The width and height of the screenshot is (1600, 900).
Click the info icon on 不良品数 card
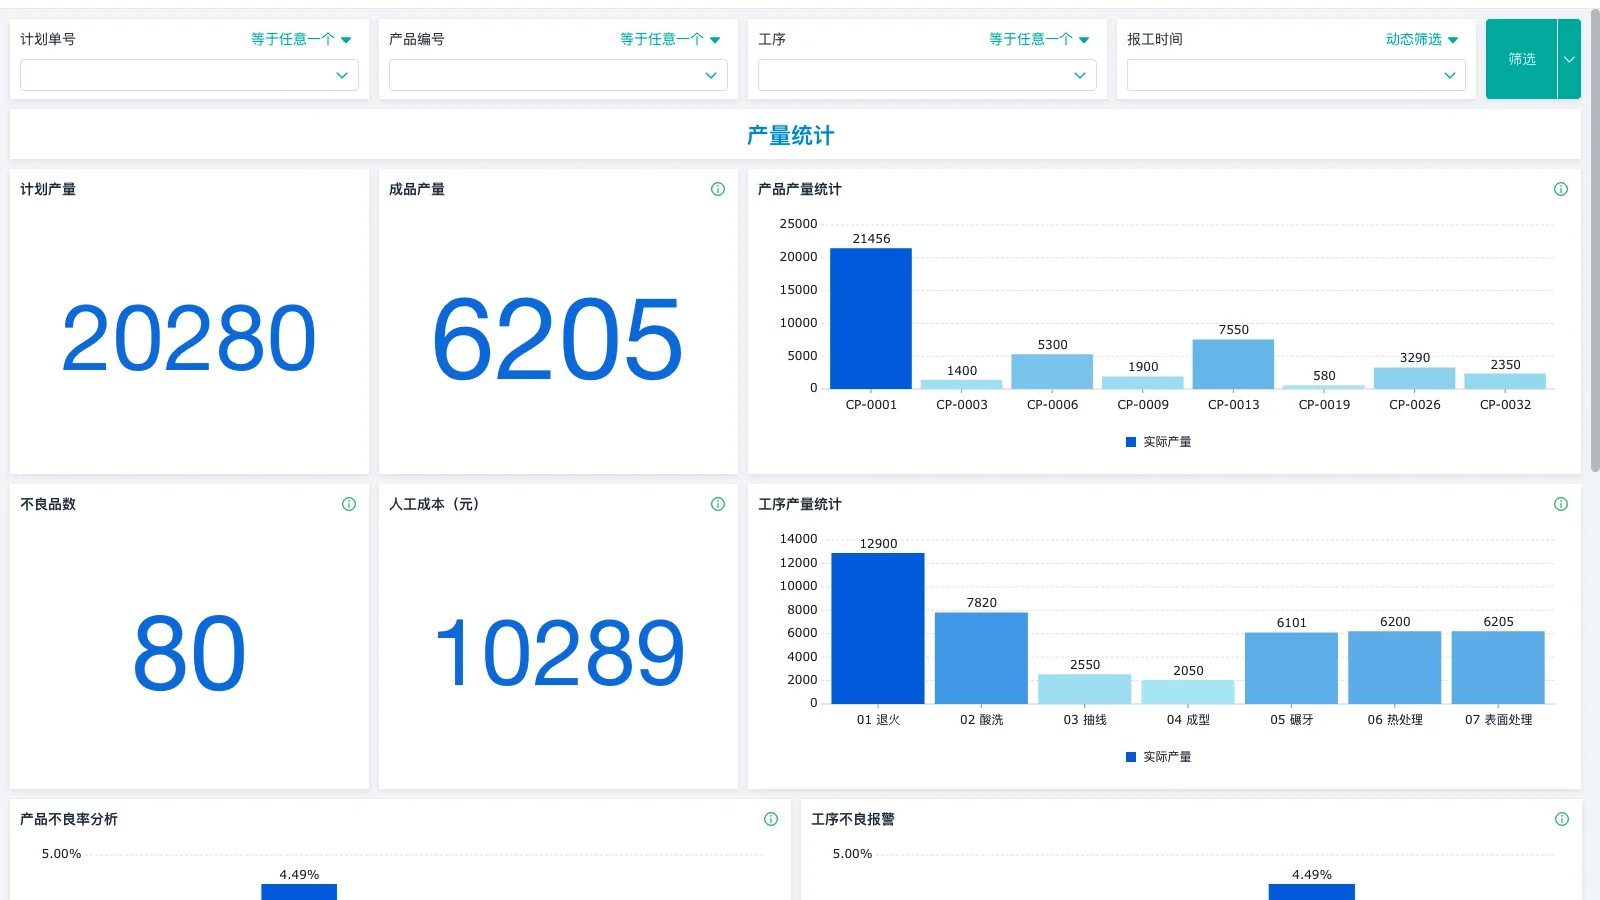(x=347, y=504)
